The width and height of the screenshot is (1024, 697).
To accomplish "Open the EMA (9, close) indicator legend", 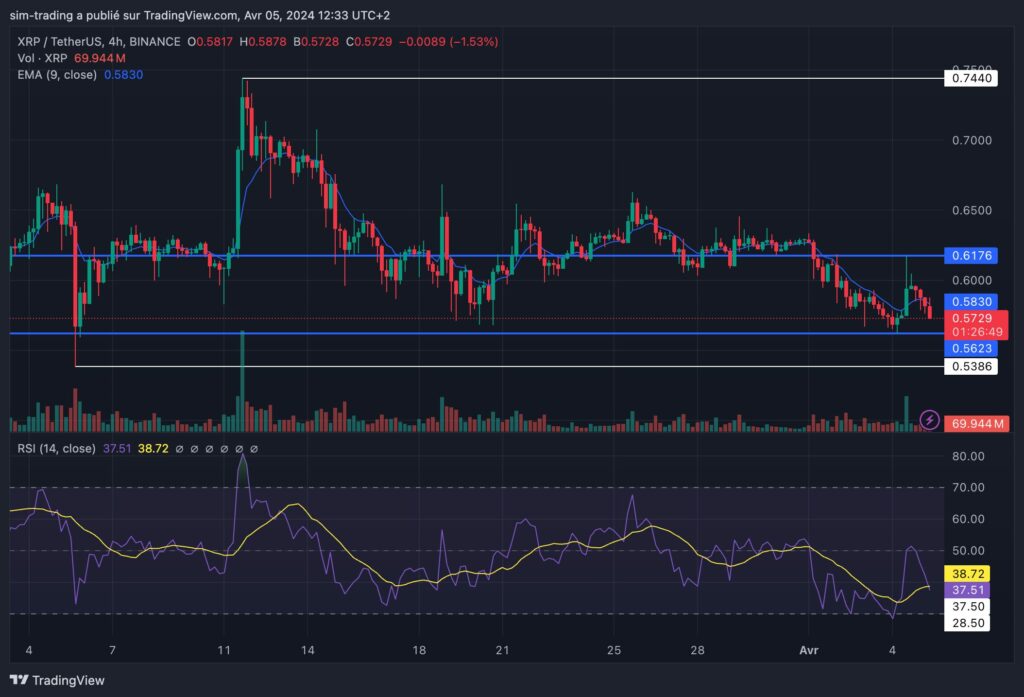I will 60,74.
